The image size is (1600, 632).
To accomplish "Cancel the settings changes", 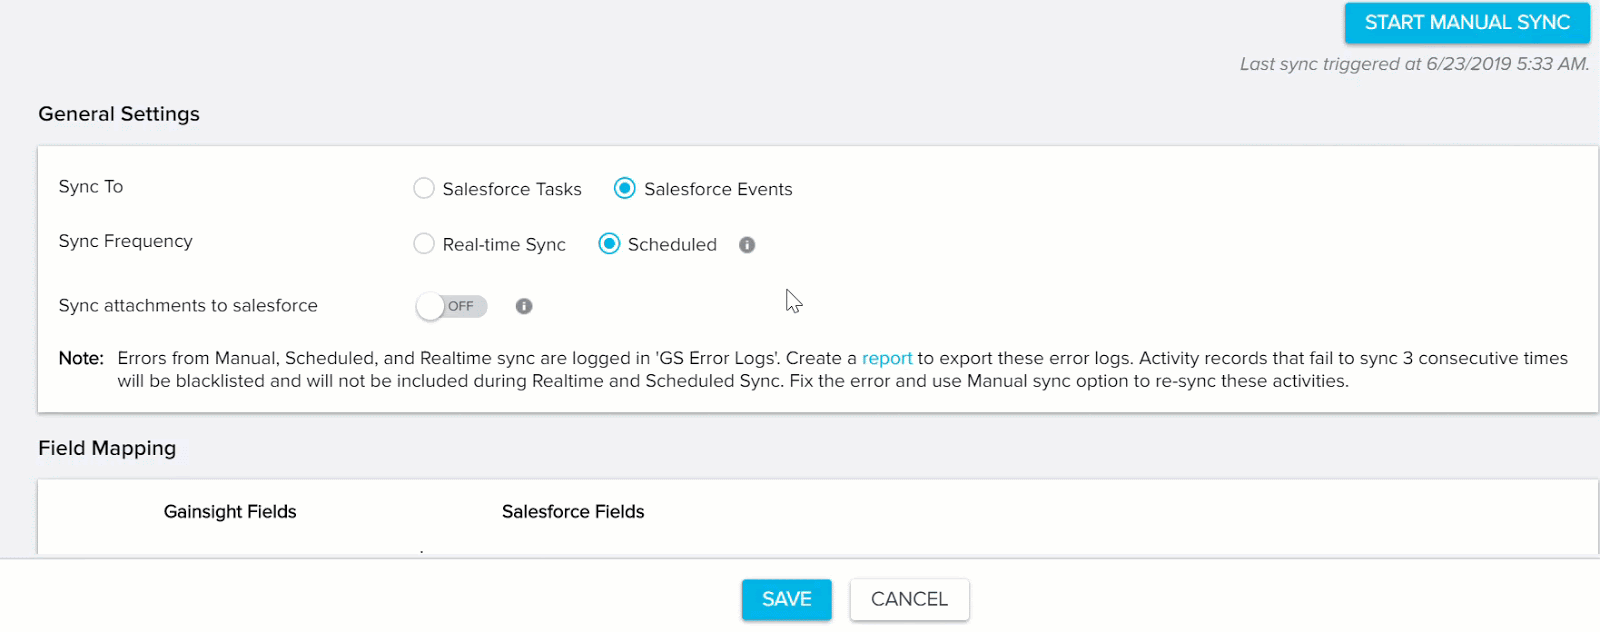I will click(909, 599).
